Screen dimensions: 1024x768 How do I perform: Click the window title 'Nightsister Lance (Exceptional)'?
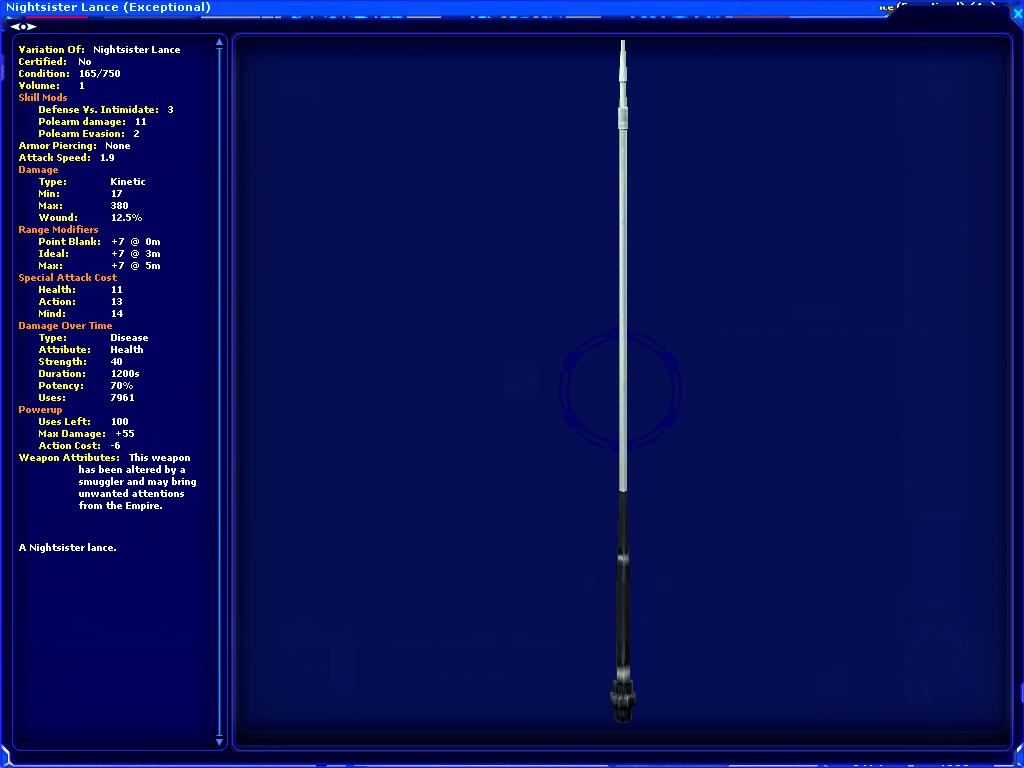[x=108, y=8]
